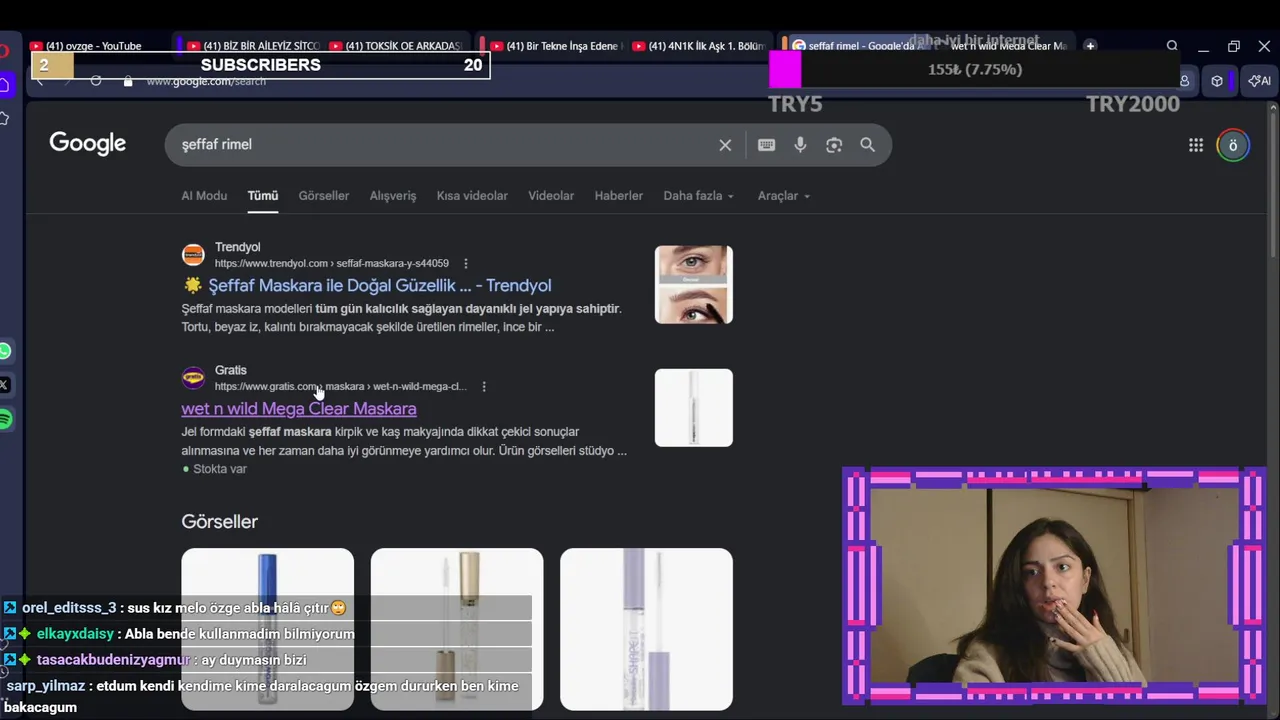The image size is (1280, 720).
Task: Open the on-screen keyboard icon in search bar
Action: [766, 145]
